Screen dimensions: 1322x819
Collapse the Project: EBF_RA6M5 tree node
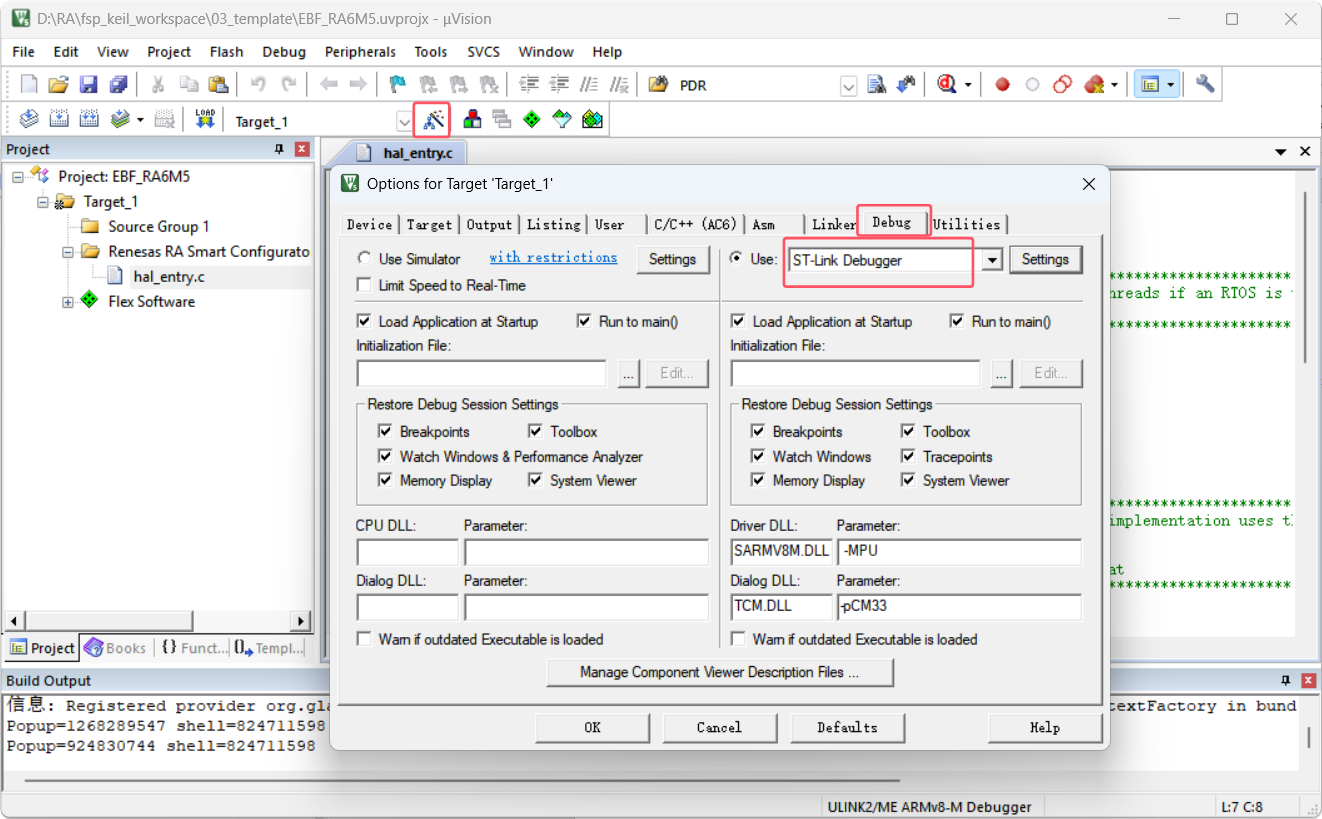18,176
